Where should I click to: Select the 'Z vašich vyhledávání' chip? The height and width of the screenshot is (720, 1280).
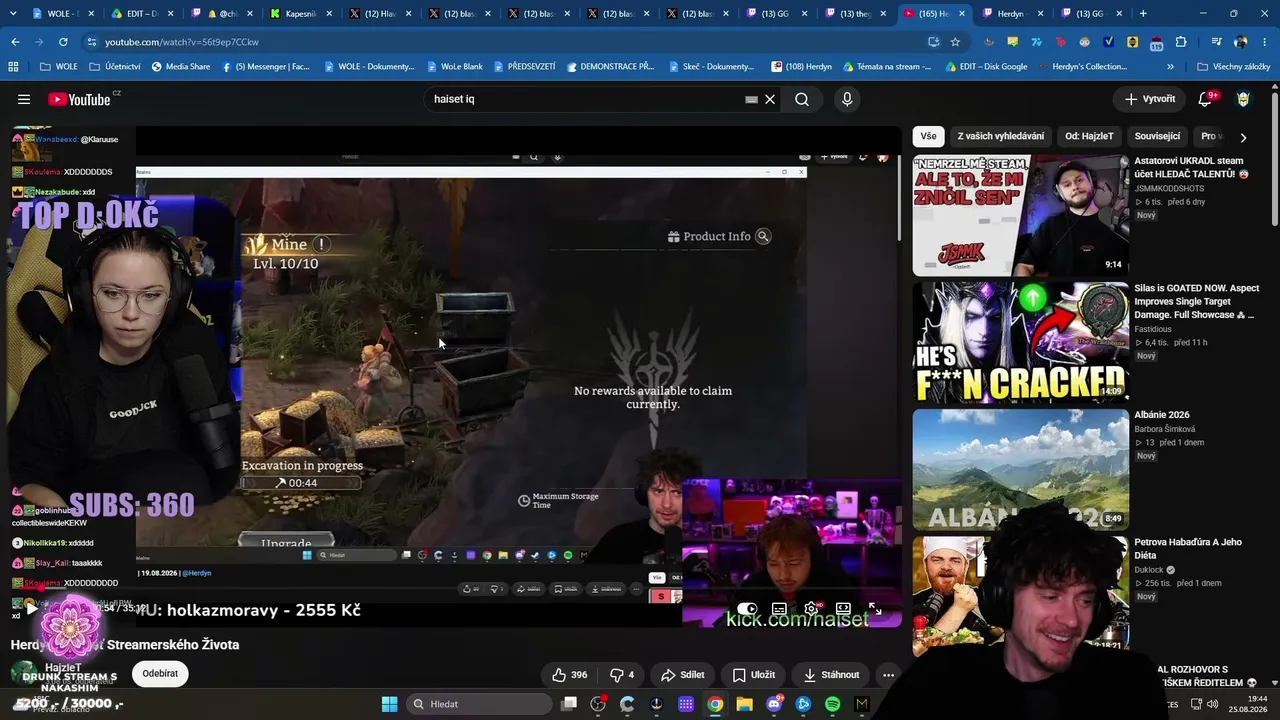[1001, 136]
